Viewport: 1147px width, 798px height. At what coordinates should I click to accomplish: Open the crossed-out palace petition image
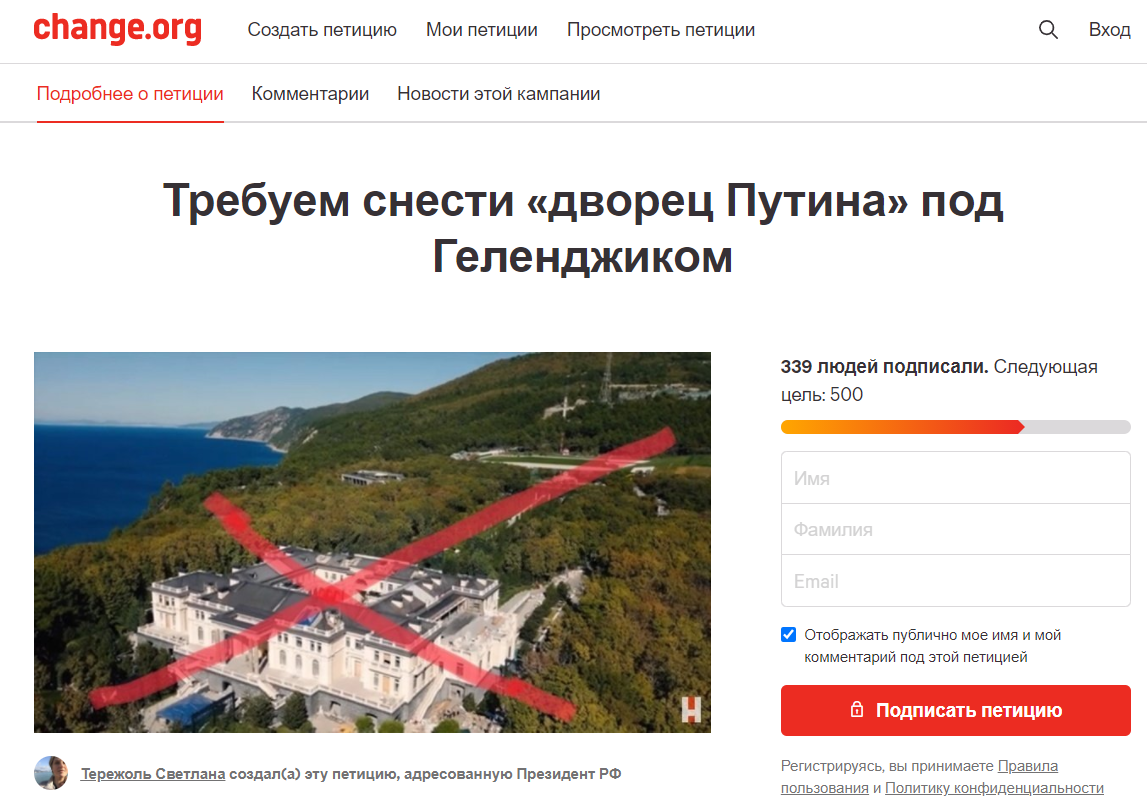[372, 542]
